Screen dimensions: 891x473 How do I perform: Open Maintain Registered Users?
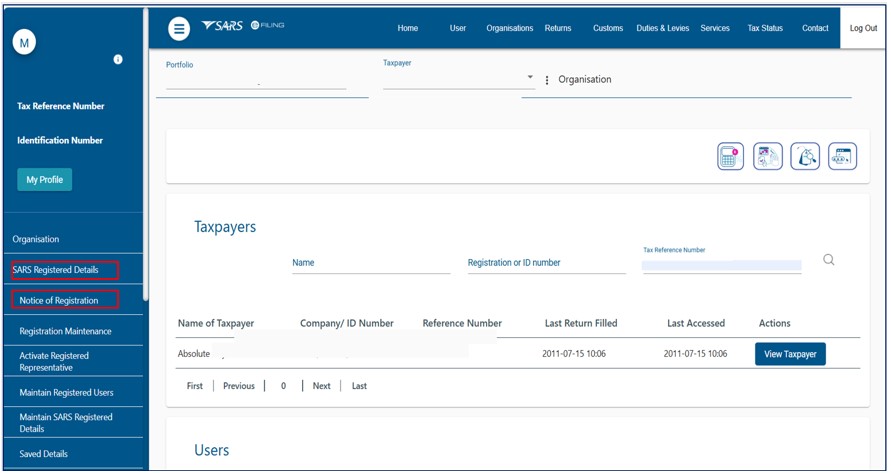[66, 392]
